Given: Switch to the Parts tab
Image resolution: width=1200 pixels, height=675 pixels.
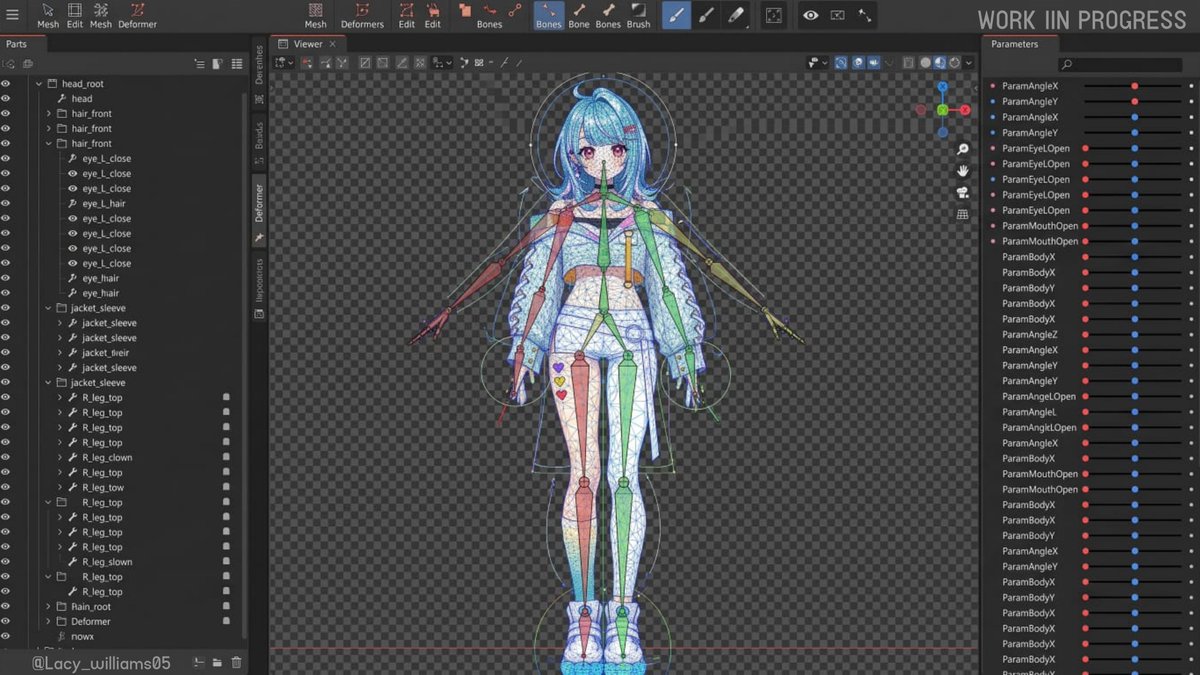Looking at the screenshot, I should [16, 44].
